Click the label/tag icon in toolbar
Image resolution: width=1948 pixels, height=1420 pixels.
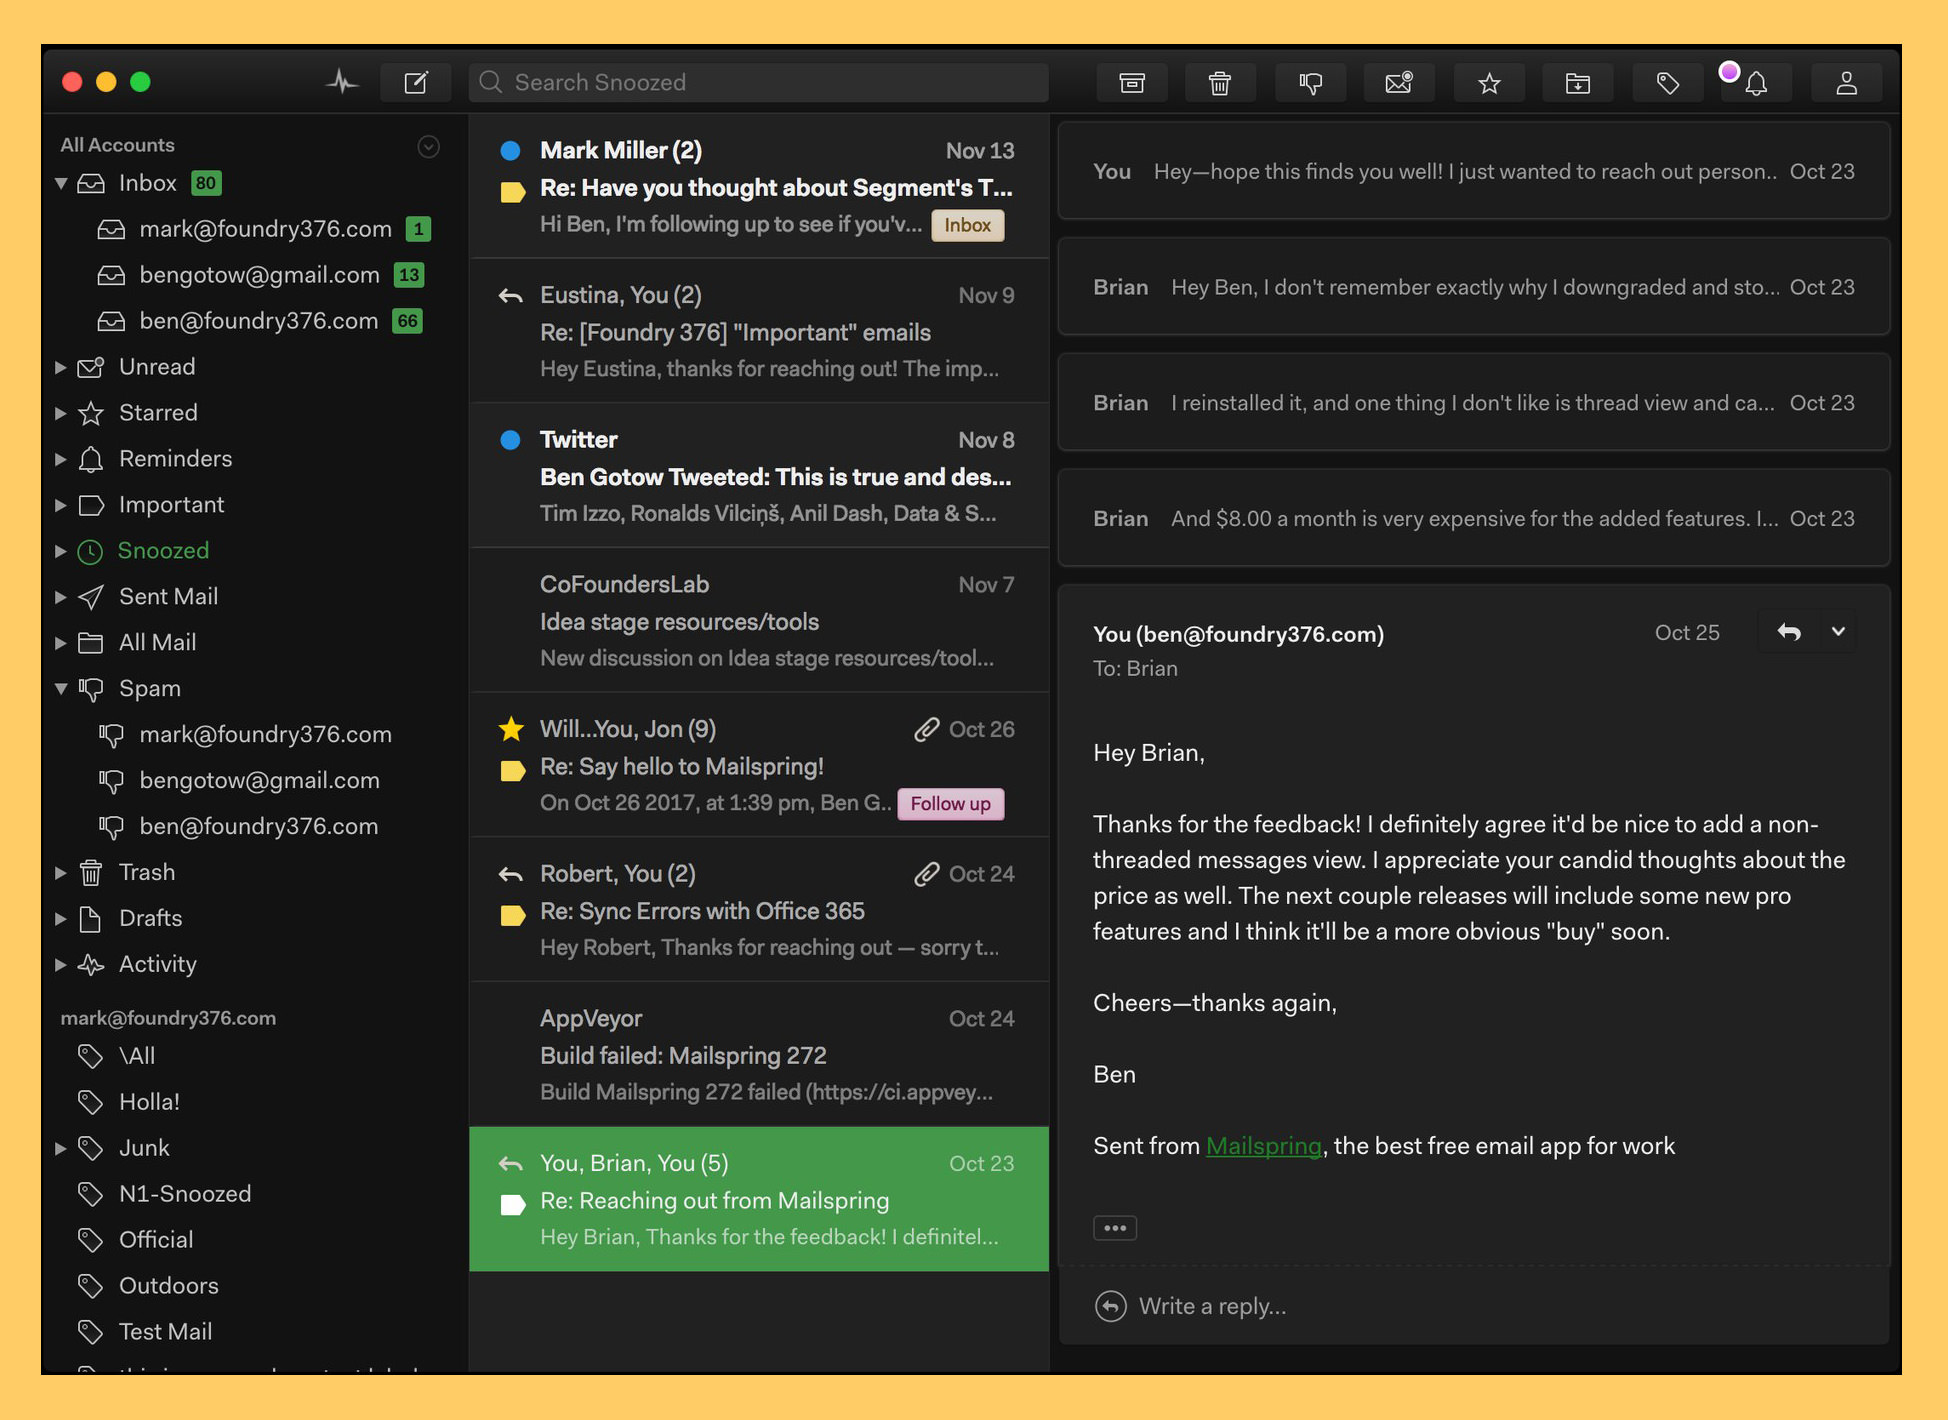click(x=1665, y=82)
